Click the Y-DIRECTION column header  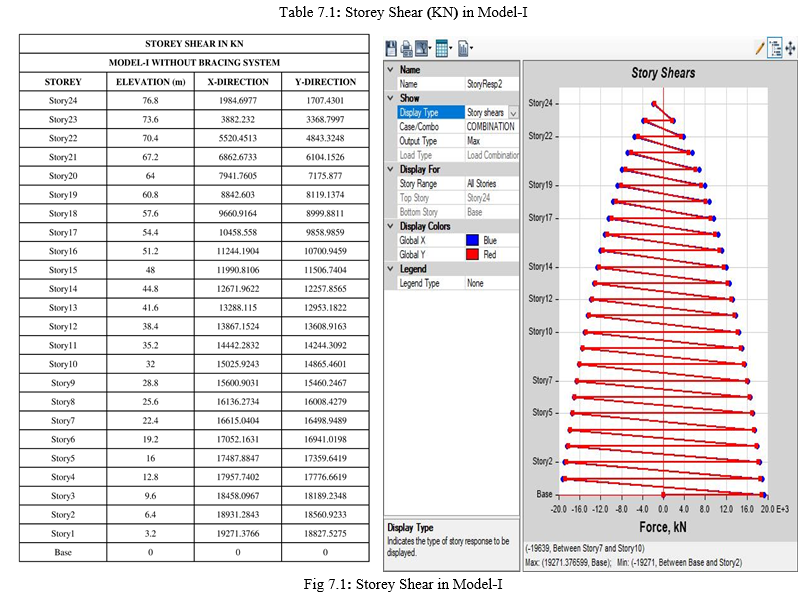coord(326,82)
